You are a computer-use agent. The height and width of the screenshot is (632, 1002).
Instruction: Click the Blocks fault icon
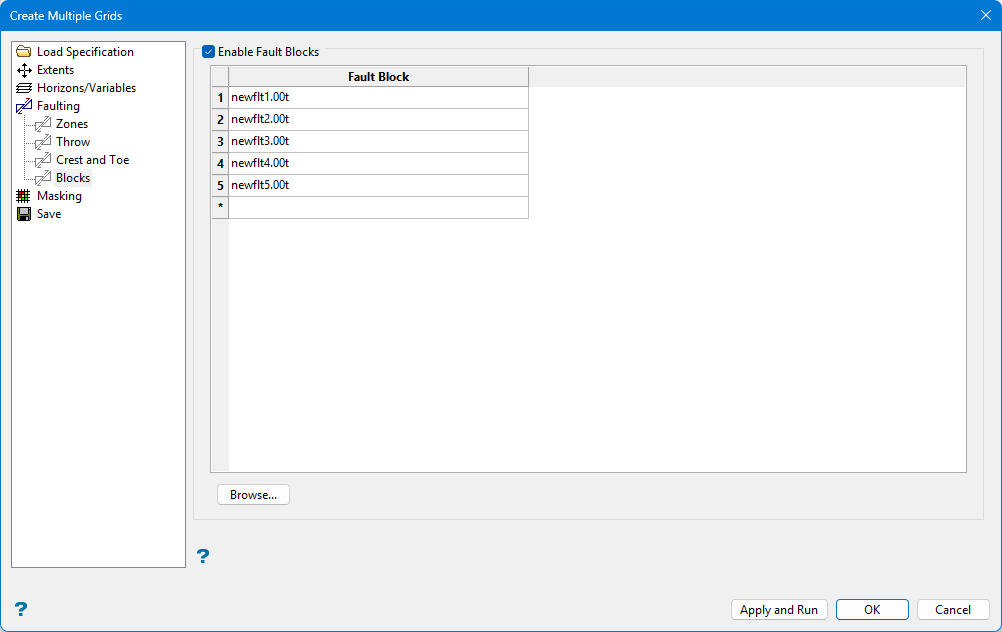[43, 178]
